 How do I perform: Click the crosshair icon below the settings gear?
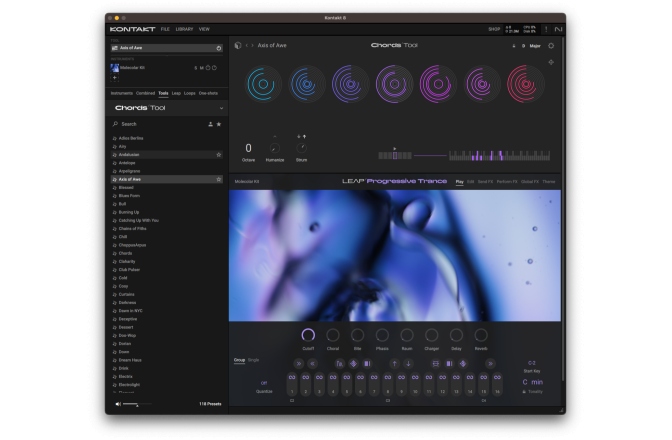click(551, 62)
